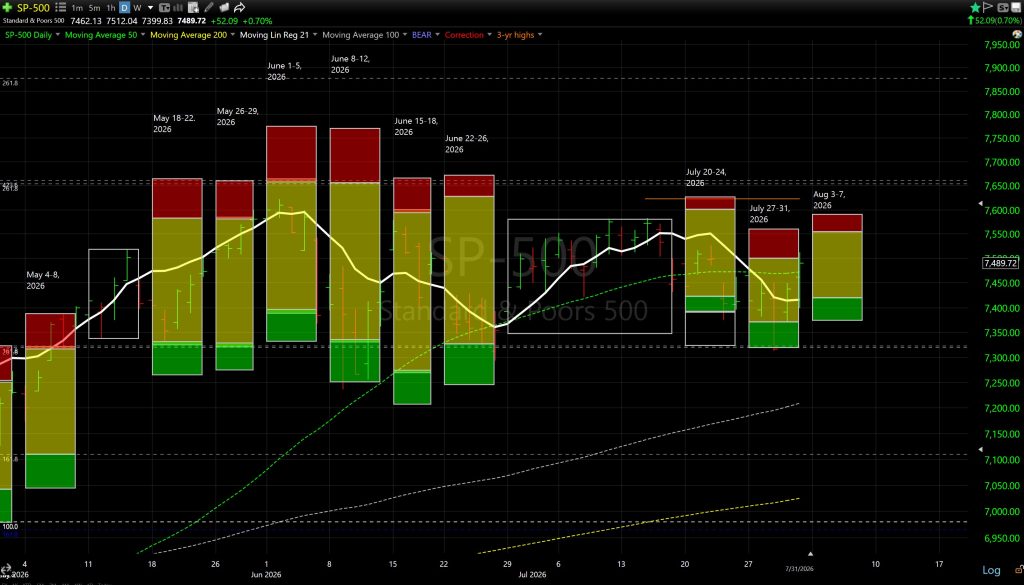Image resolution: width=1024 pixels, height=585 pixels.
Task: Click the open price 7462.13 in header
Action: tap(86, 21)
